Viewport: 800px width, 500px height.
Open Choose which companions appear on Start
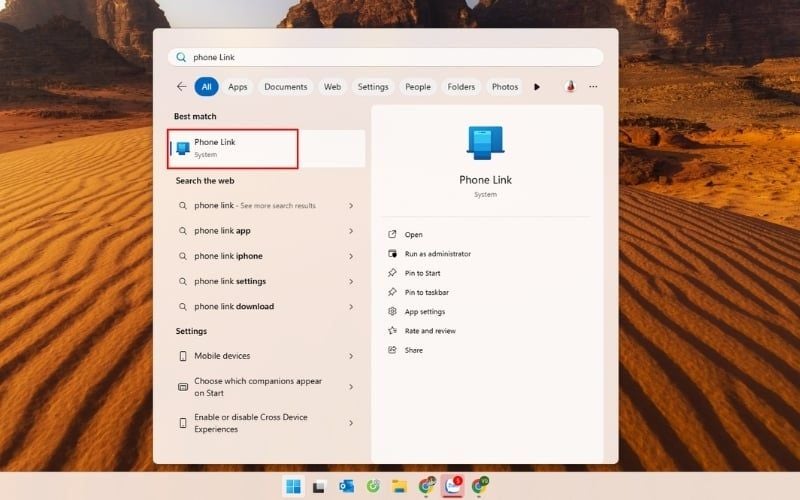coord(266,387)
